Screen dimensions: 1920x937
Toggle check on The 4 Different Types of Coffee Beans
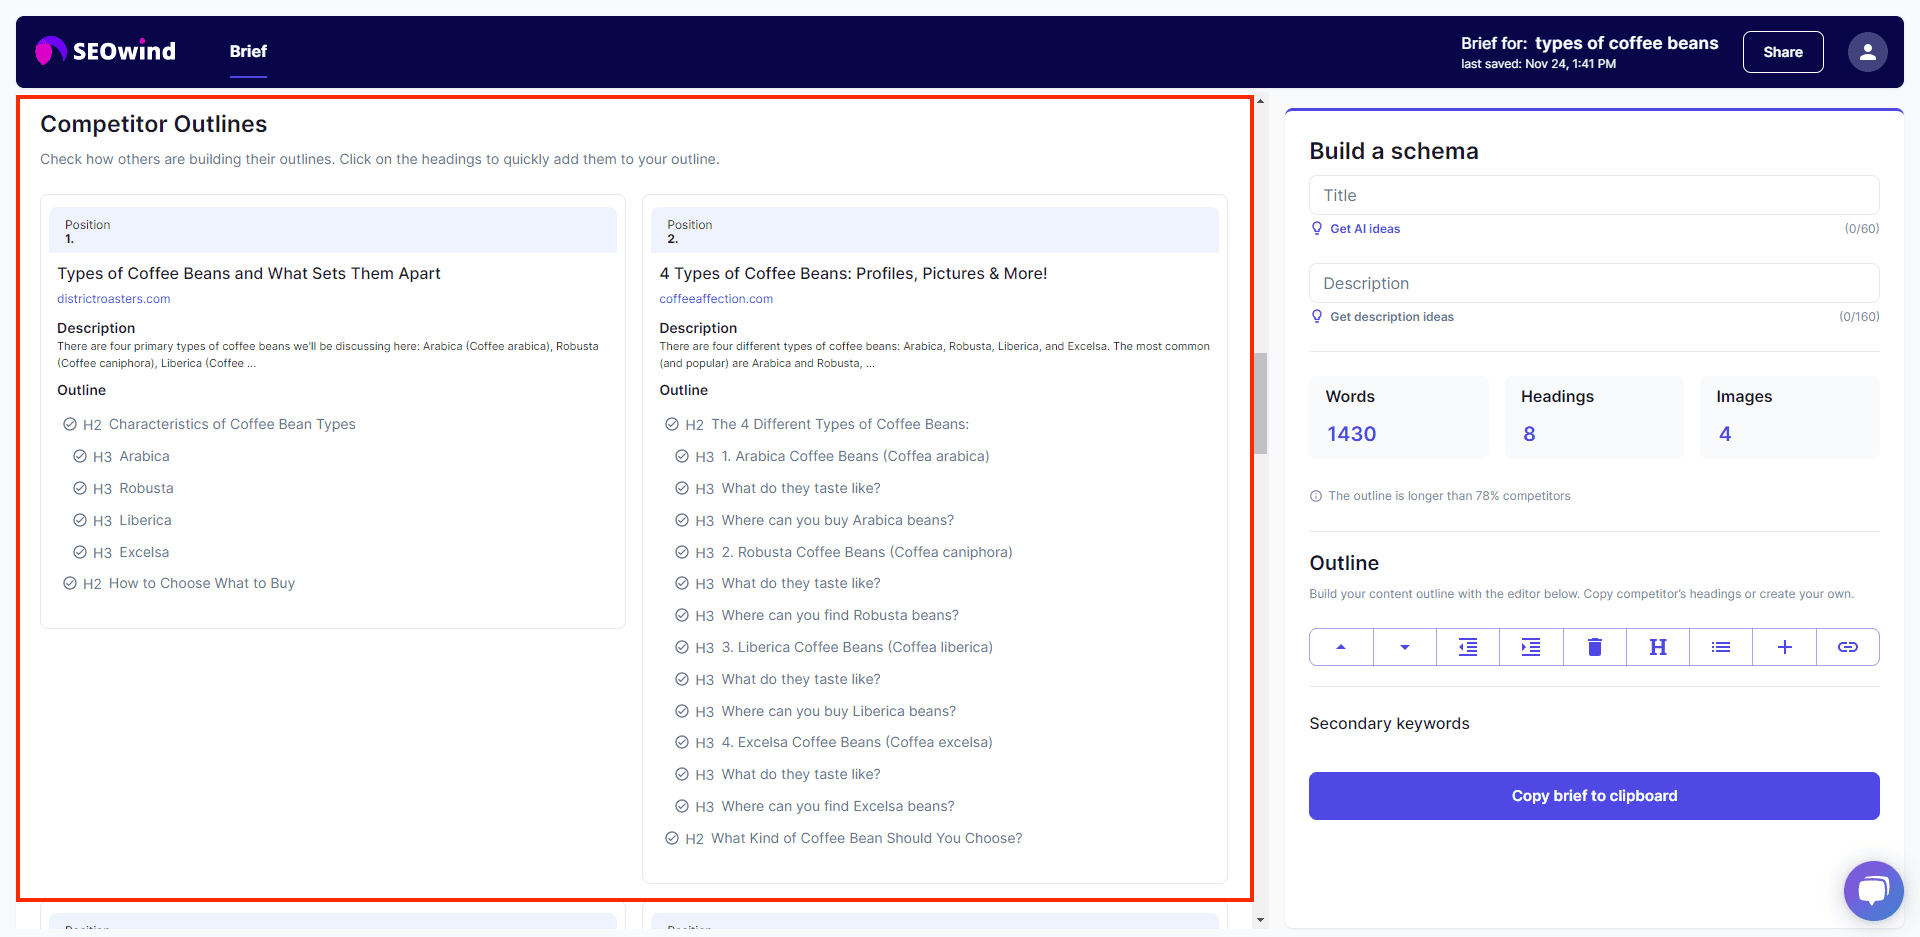(672, 424)
